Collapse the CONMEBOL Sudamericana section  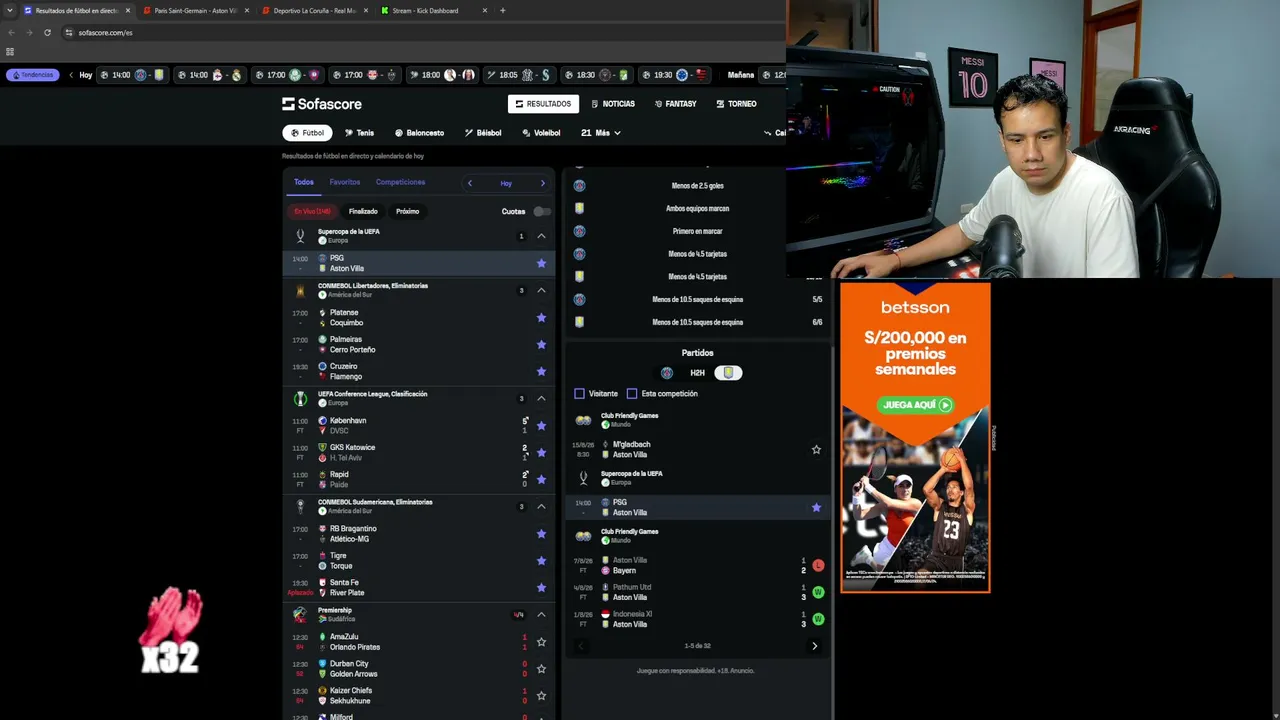pos(541,506)
